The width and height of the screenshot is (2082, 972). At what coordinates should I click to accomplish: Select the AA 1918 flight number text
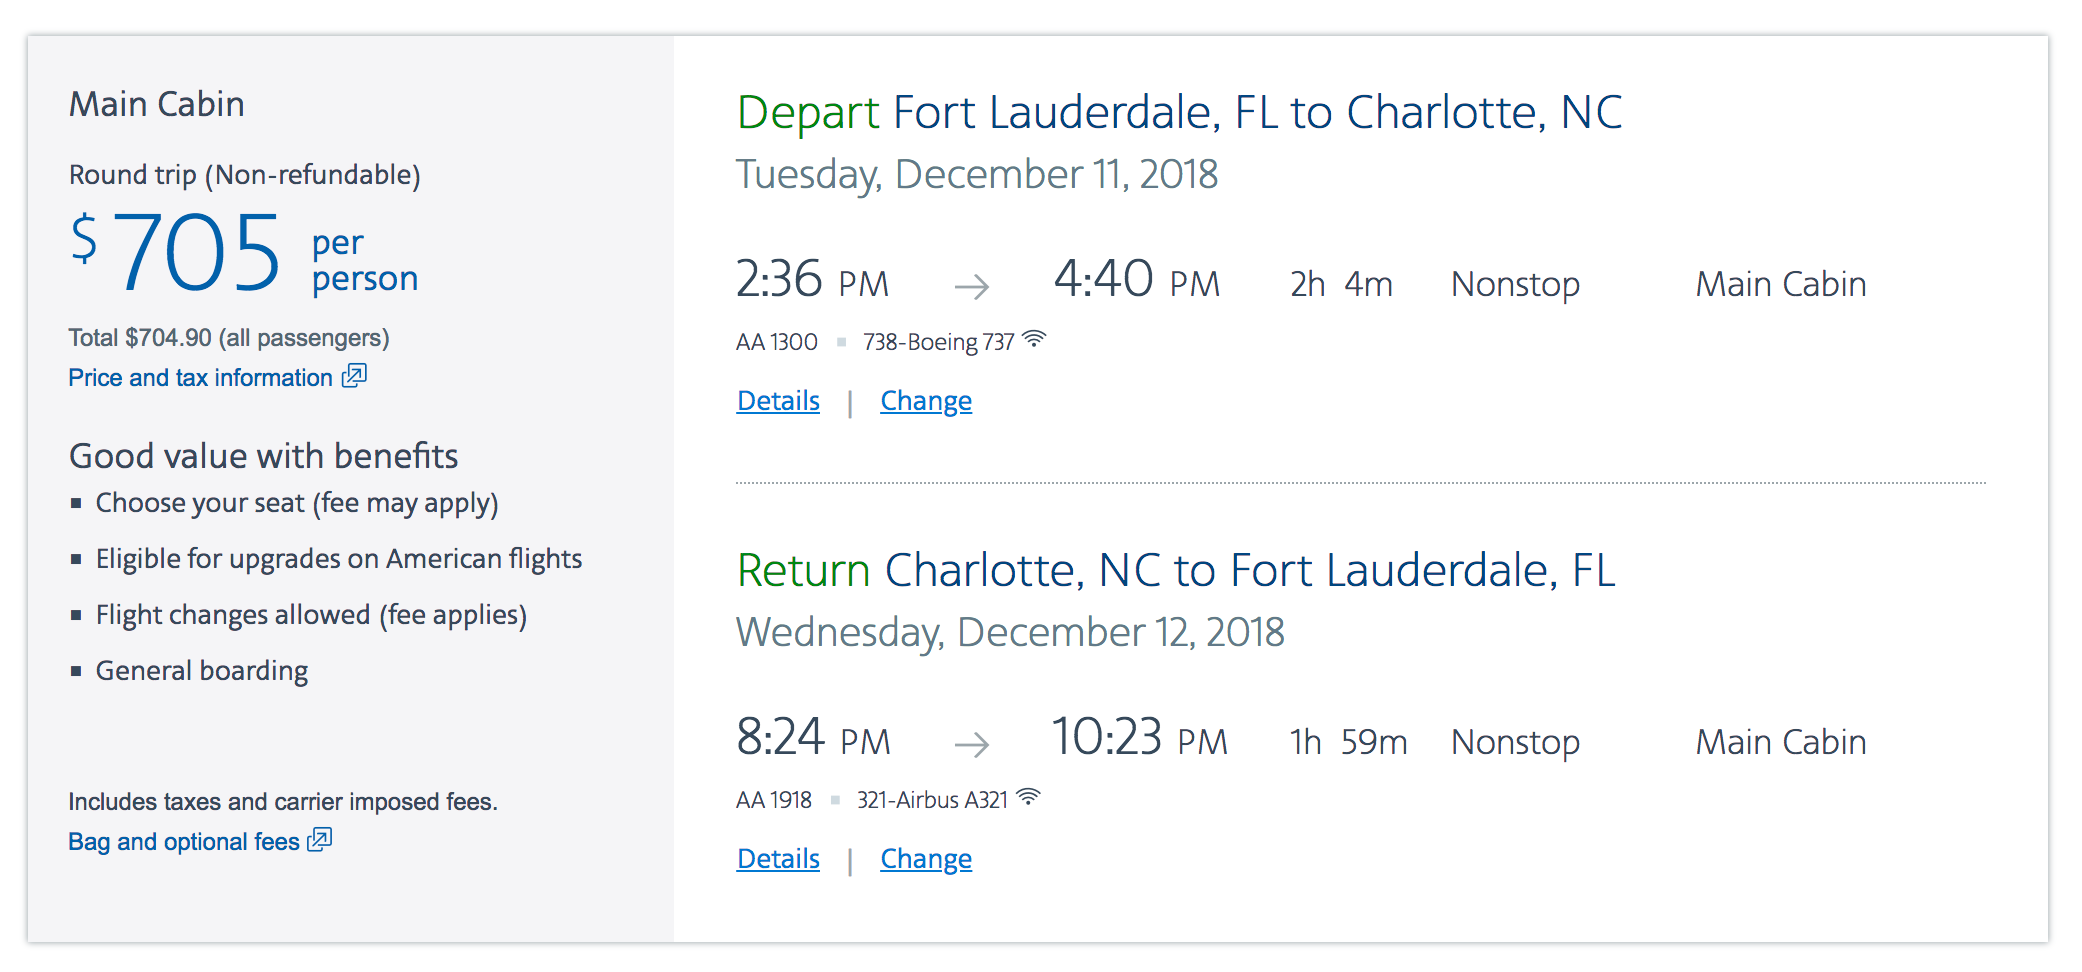(774, 800)
